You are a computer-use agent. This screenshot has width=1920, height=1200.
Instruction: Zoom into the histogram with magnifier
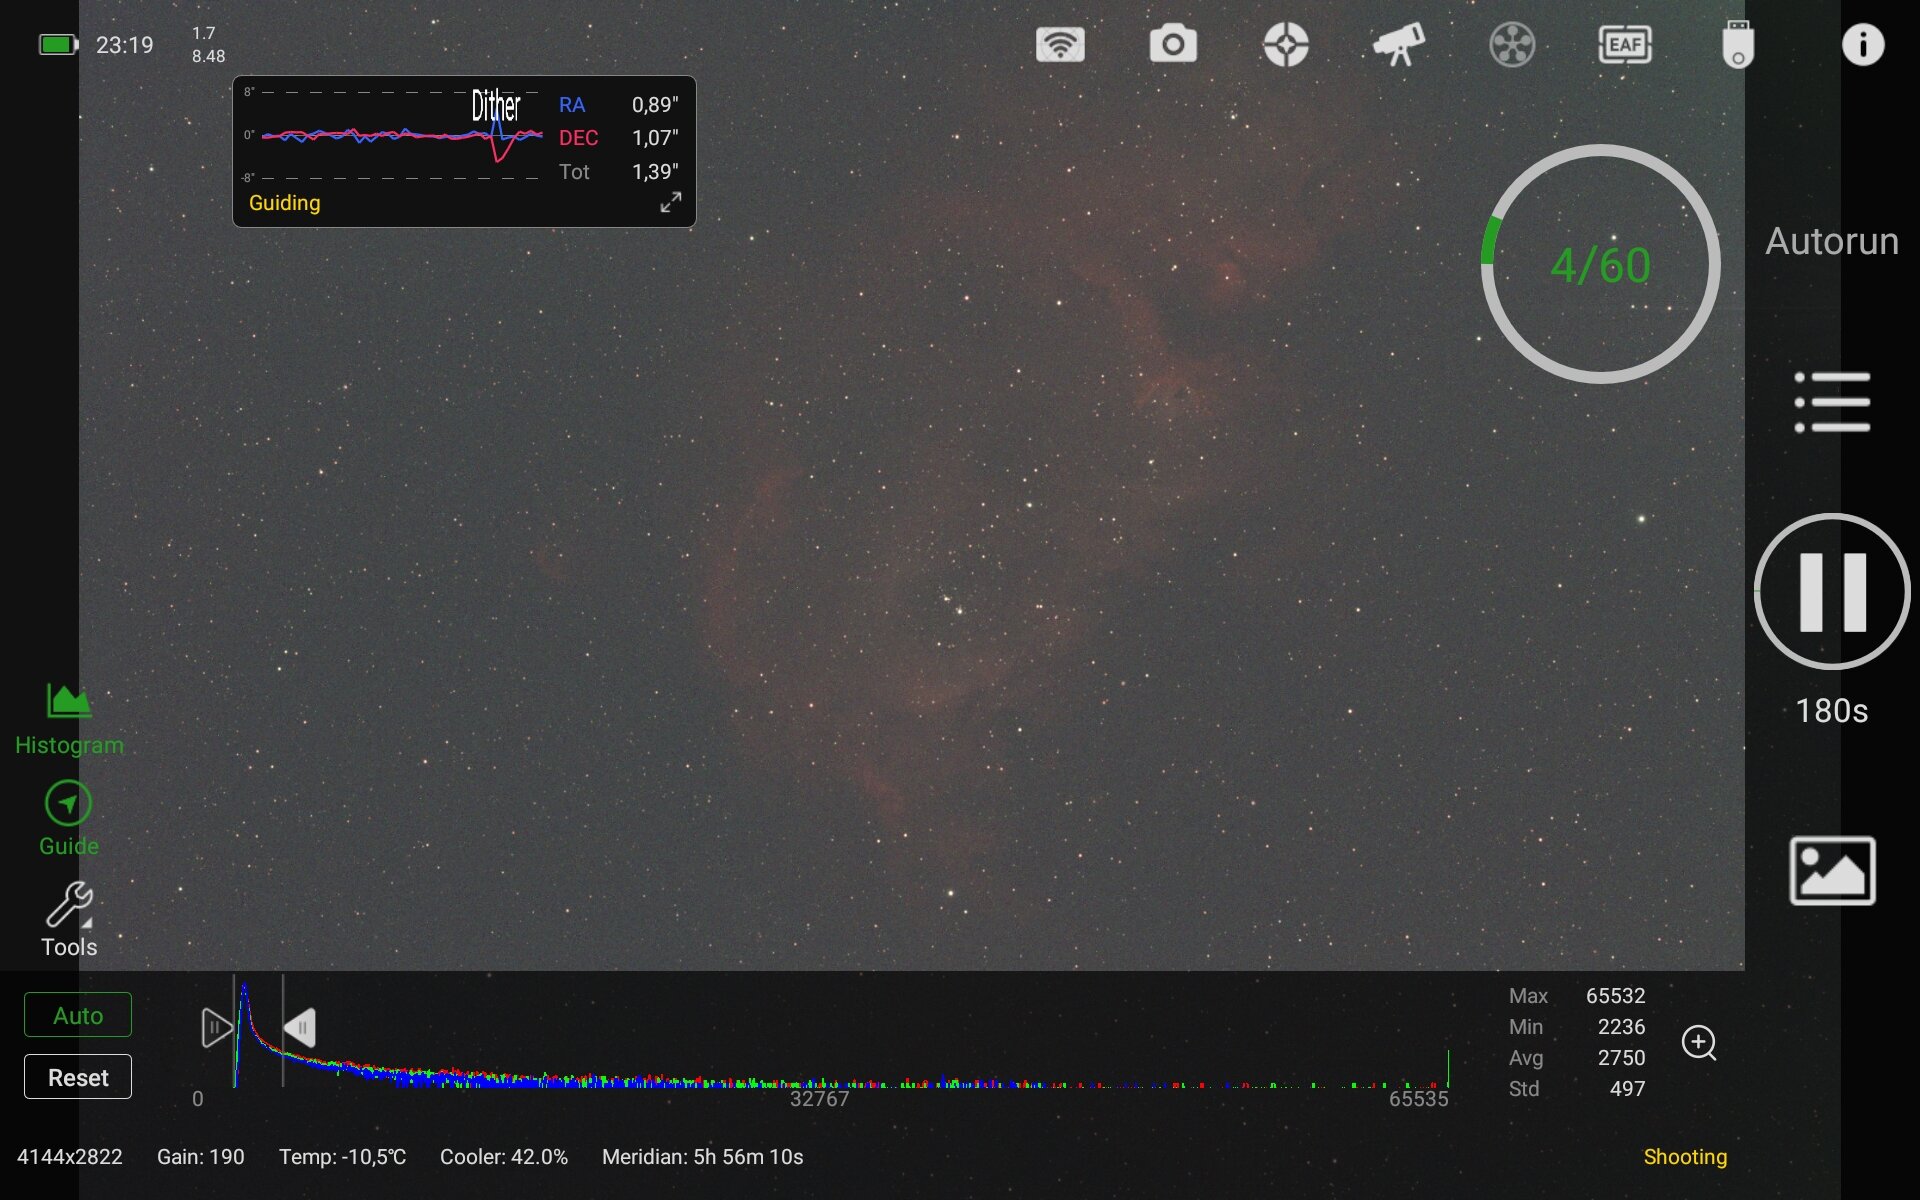coord(1698,1042)
